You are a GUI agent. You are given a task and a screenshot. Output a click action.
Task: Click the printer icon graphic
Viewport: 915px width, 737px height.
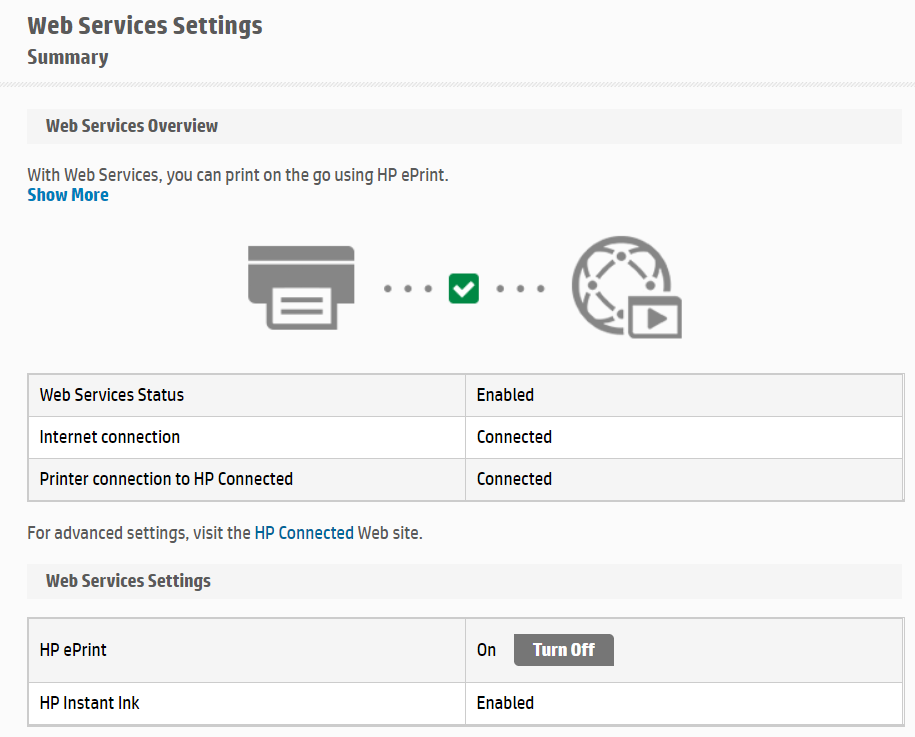[x=301, y=288]
